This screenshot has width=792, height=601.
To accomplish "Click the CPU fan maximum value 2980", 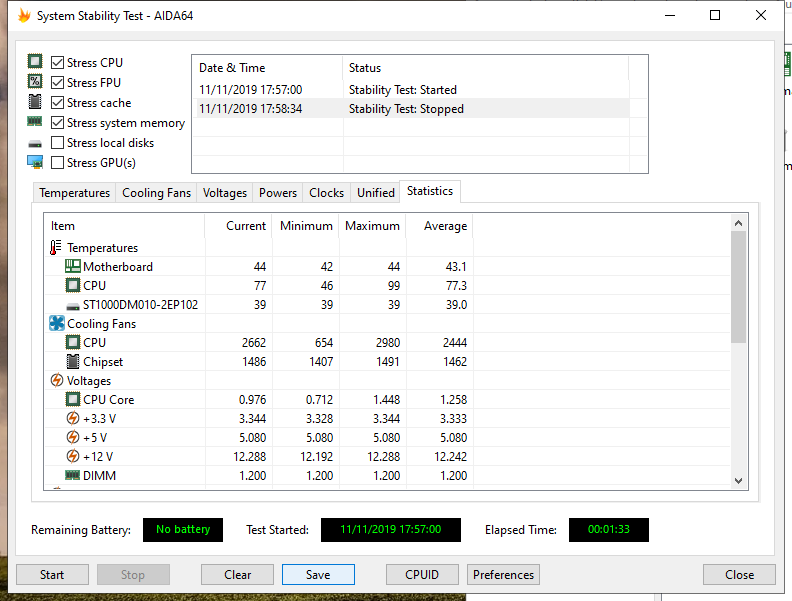I will pos(387,343).
